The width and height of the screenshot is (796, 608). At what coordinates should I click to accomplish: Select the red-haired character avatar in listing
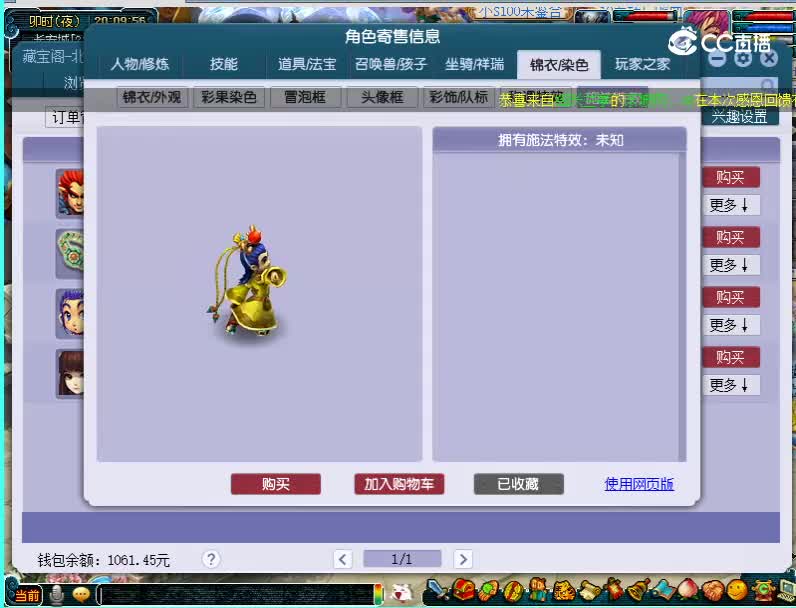point(70,193)
